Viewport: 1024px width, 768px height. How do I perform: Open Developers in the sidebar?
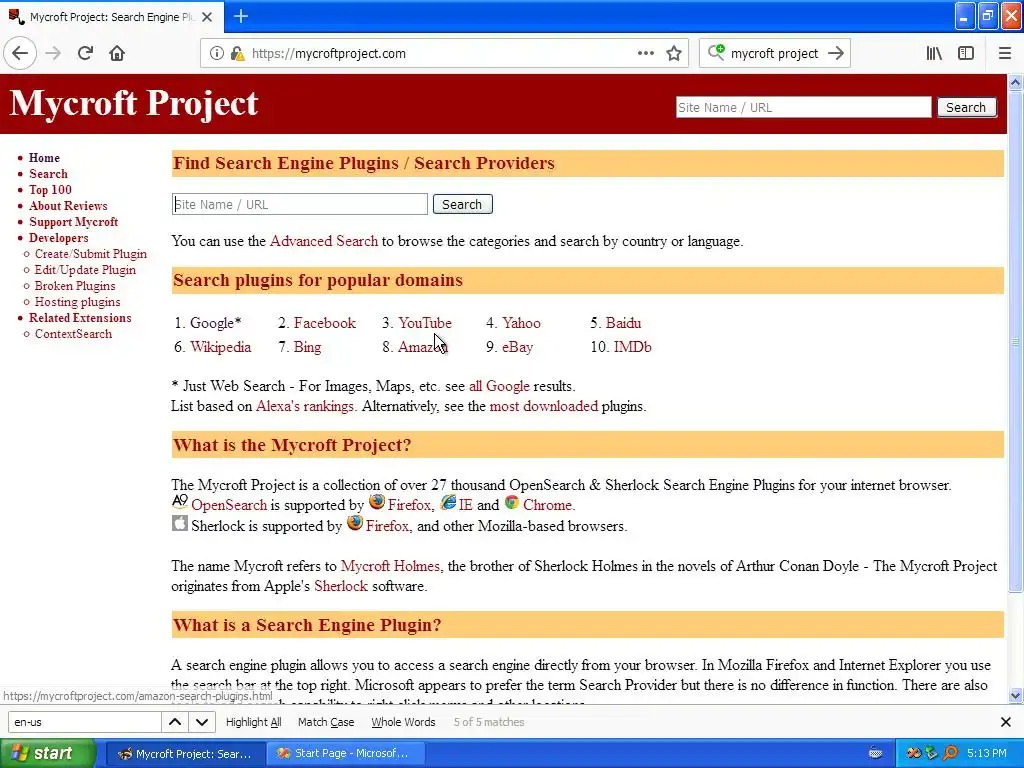point(58,238)
